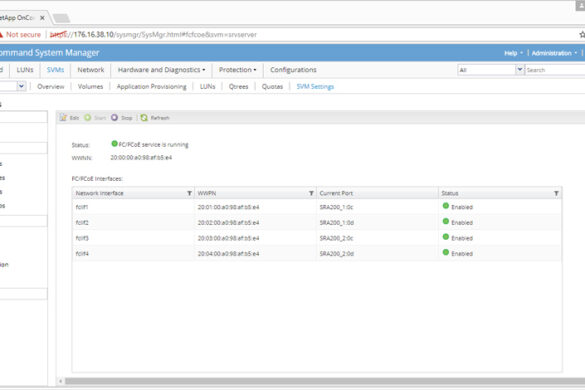Click the purple Stop icon
The width and height of the screenshot is (585, 390).
(114, 118)
